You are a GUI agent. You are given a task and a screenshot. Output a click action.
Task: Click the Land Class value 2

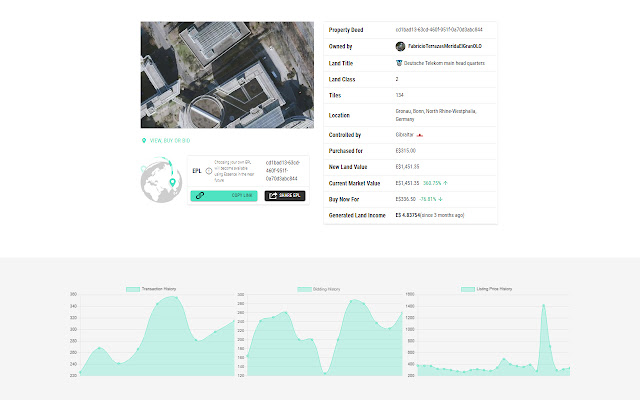tap(397, 79)
